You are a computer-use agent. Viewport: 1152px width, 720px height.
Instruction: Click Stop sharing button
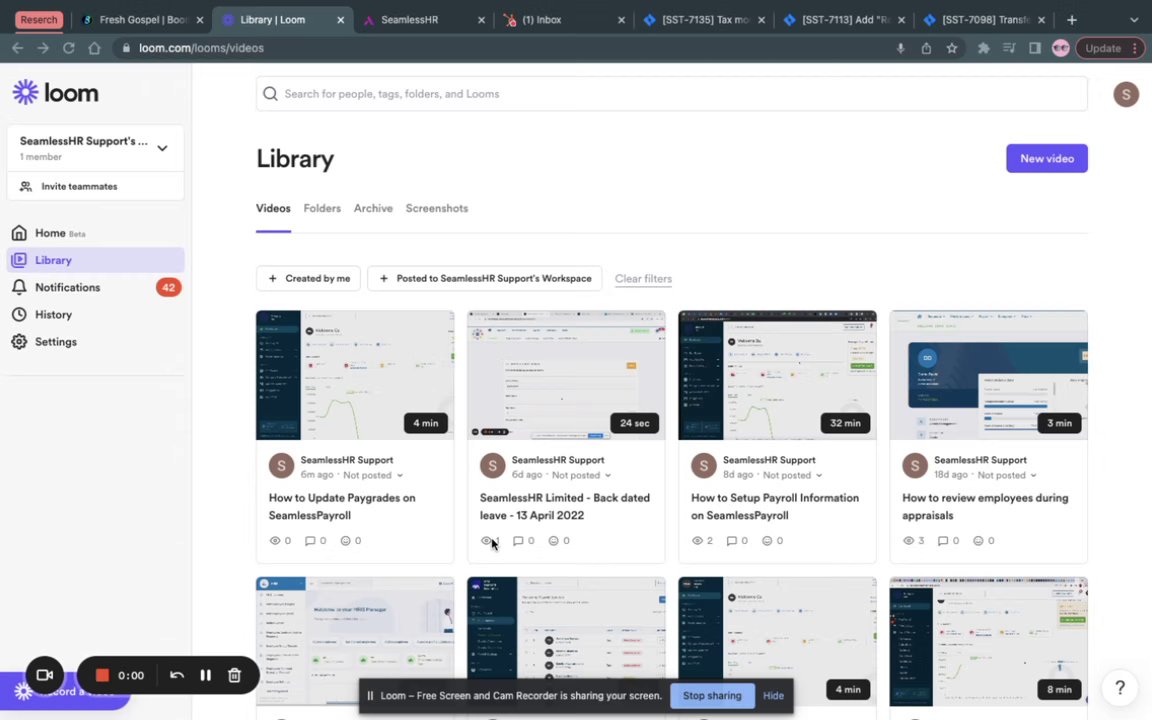coord(712,696)
